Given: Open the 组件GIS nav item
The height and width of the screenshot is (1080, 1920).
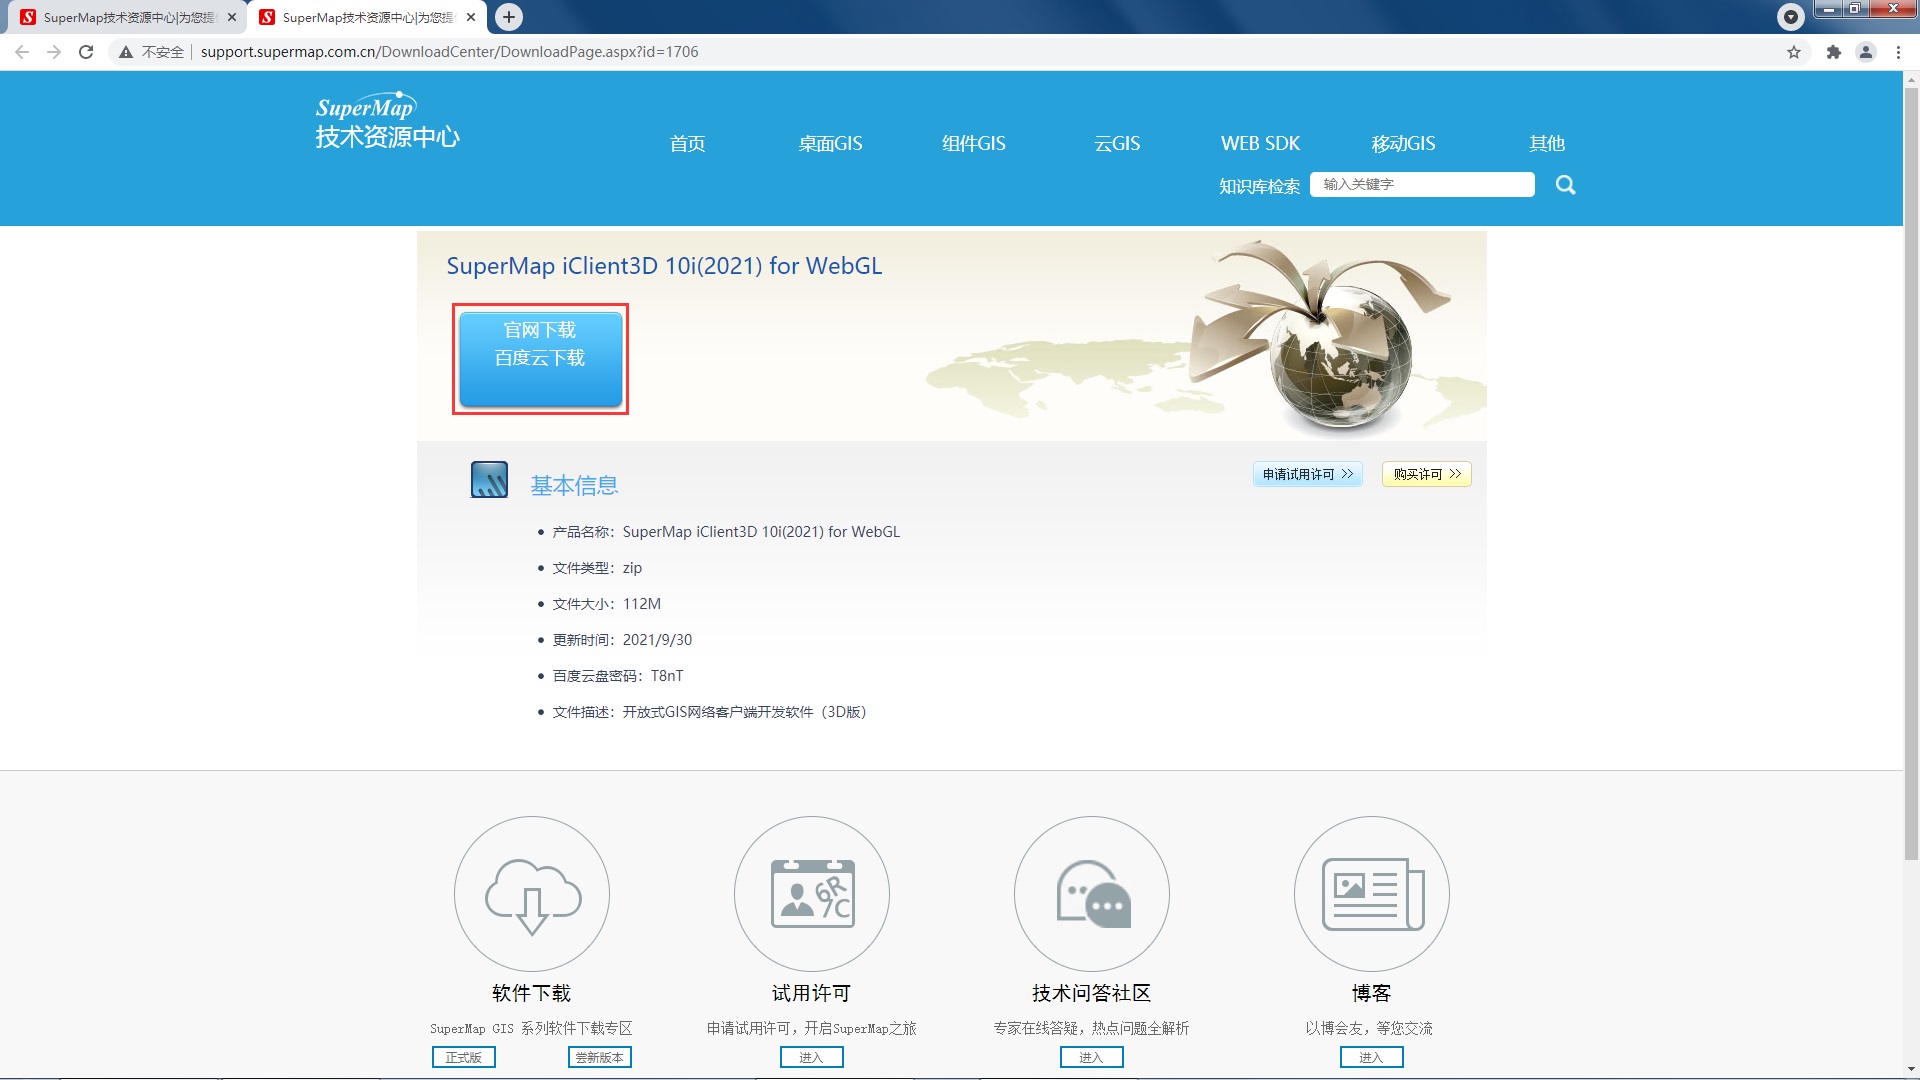Looking at the screenshot, I should [x=974, y=144].
